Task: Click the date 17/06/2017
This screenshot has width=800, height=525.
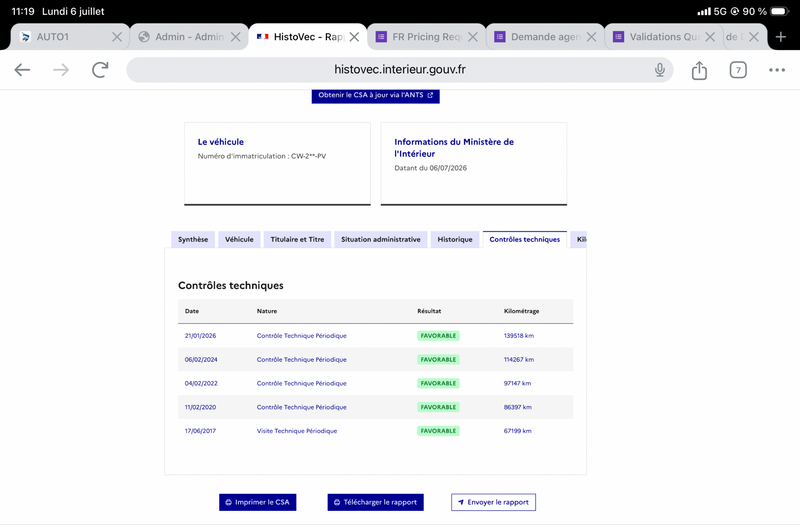Action: point(201,431)
